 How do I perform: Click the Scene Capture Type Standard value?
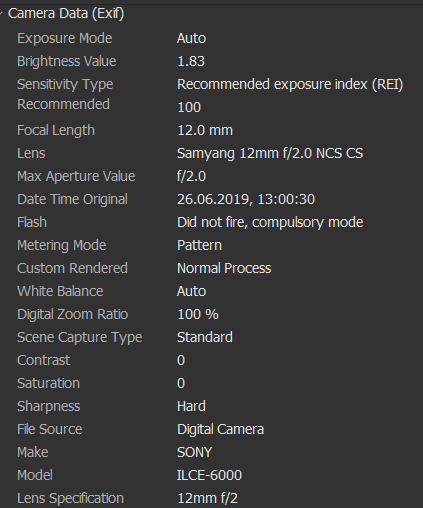(x=205, y=337)
